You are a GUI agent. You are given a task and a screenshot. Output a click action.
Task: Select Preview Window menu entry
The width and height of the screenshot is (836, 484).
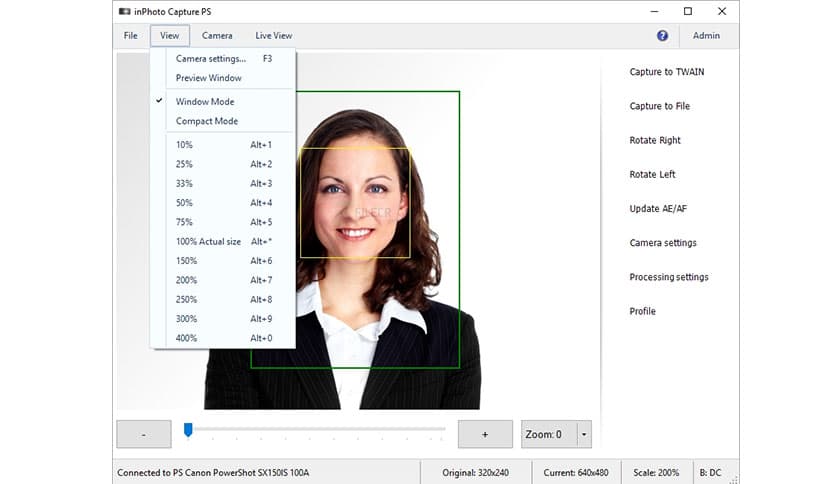208,78
